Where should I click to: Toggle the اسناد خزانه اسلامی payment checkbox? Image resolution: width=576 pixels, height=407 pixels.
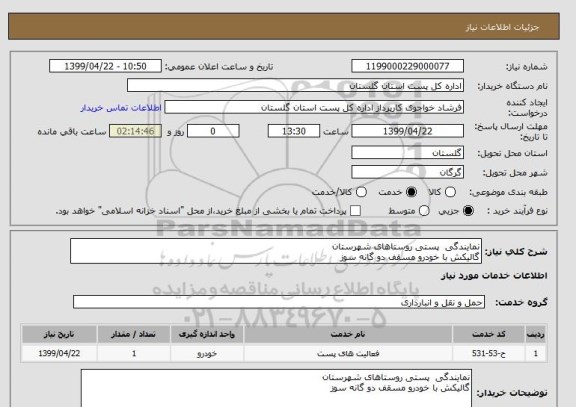coord(355,211)
